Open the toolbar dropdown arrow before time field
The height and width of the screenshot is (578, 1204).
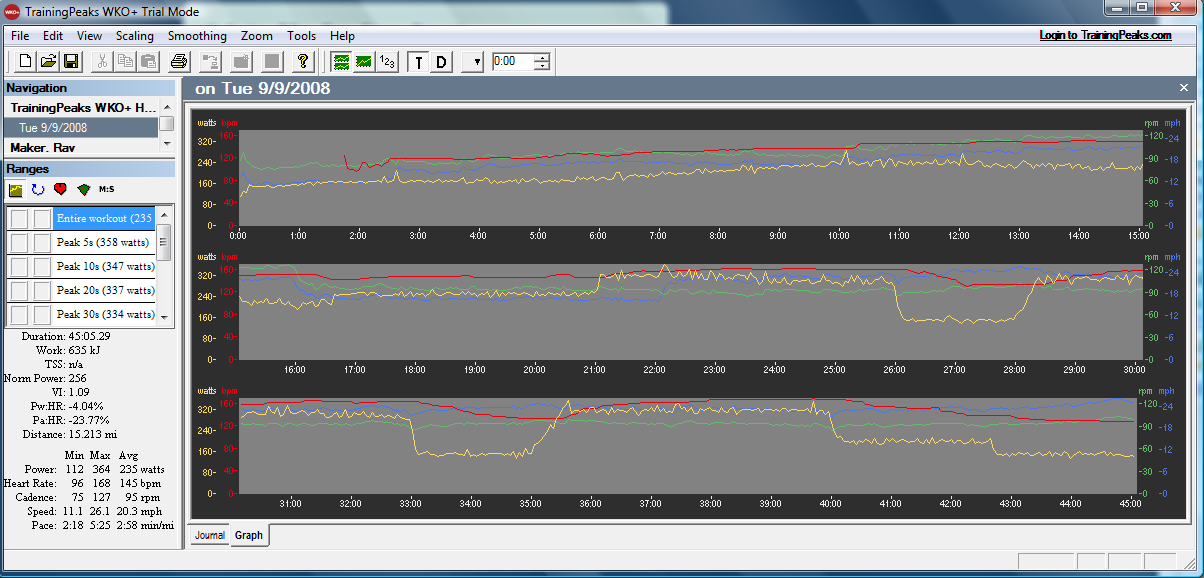[475, 62]
